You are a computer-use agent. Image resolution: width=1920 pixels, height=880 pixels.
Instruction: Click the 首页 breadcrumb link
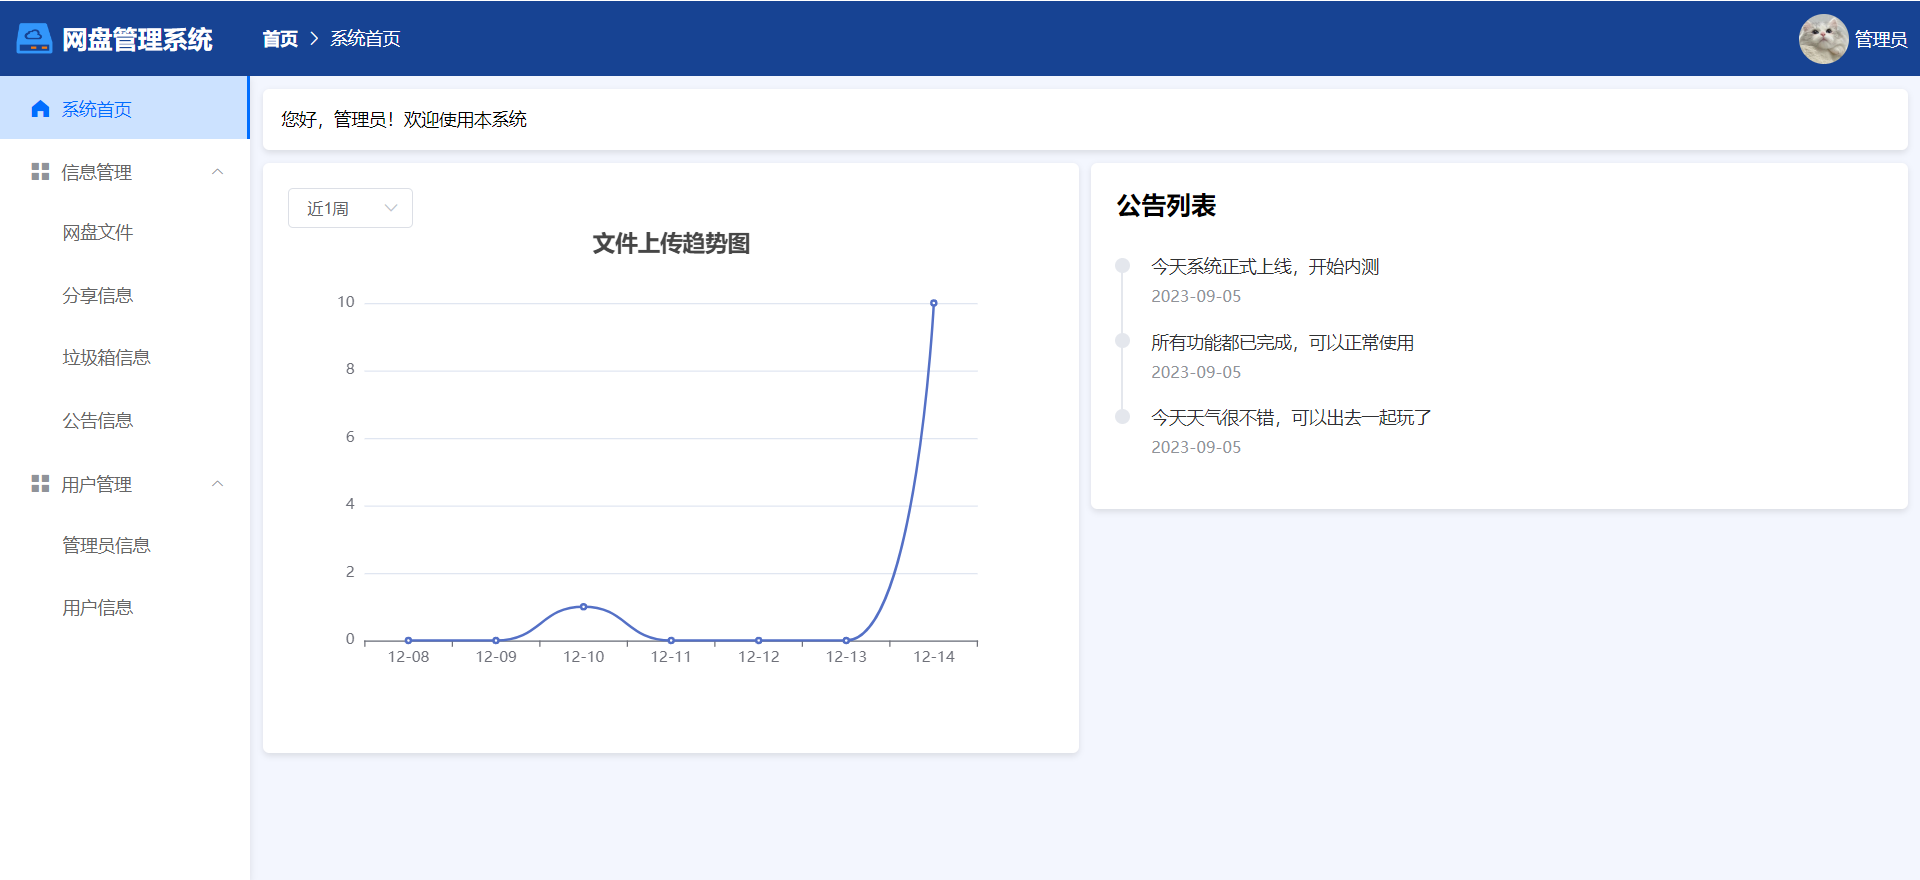pos(280,39)
